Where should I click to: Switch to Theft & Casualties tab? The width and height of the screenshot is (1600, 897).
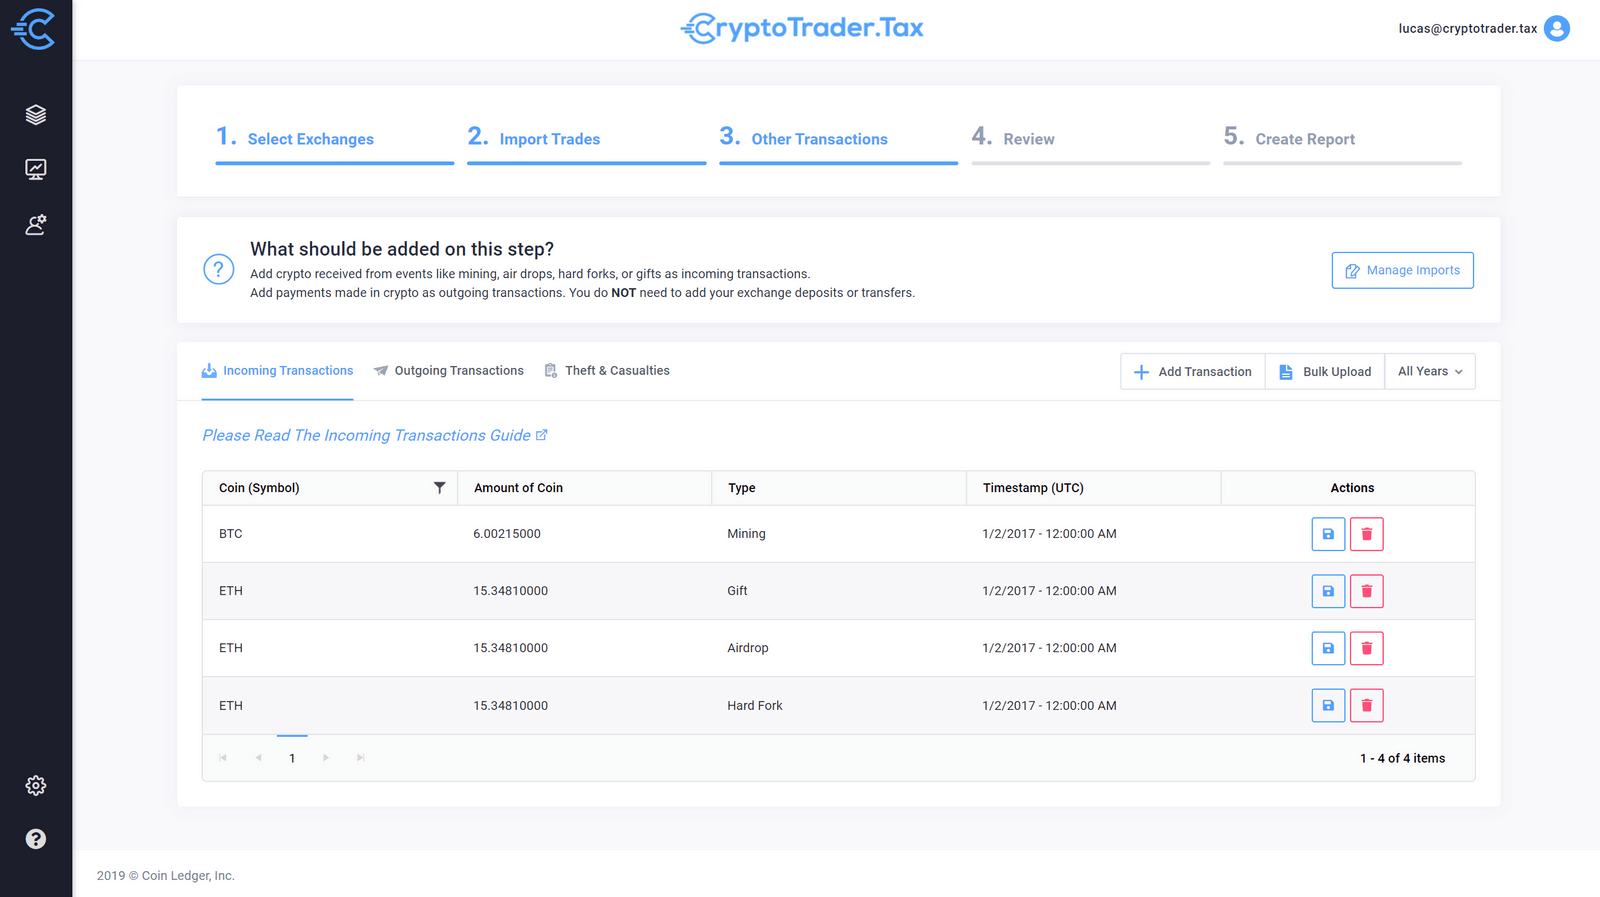(x=607, y=371)
